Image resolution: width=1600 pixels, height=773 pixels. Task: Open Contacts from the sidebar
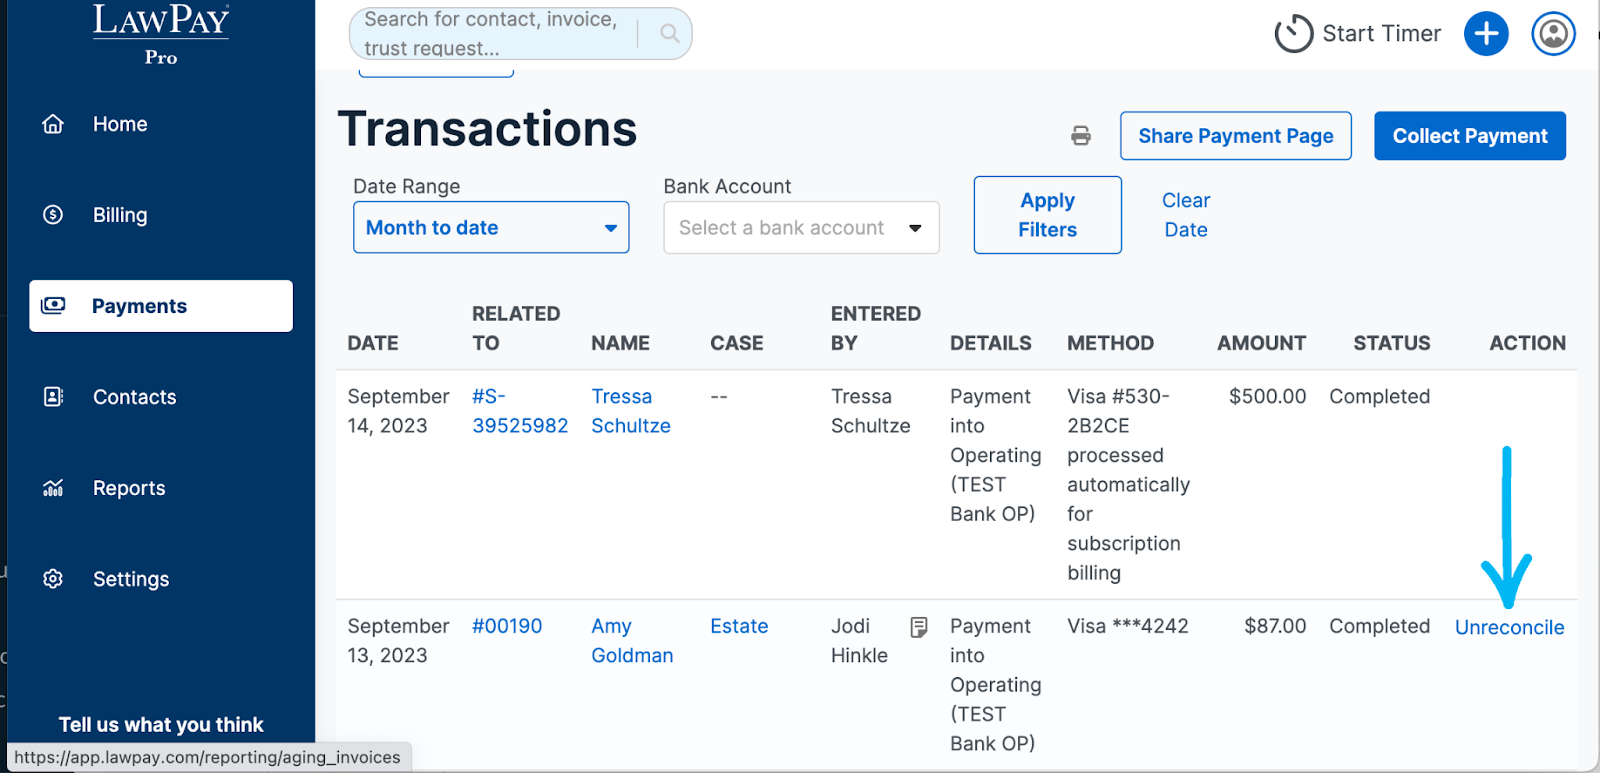click(x=134, y=397)
